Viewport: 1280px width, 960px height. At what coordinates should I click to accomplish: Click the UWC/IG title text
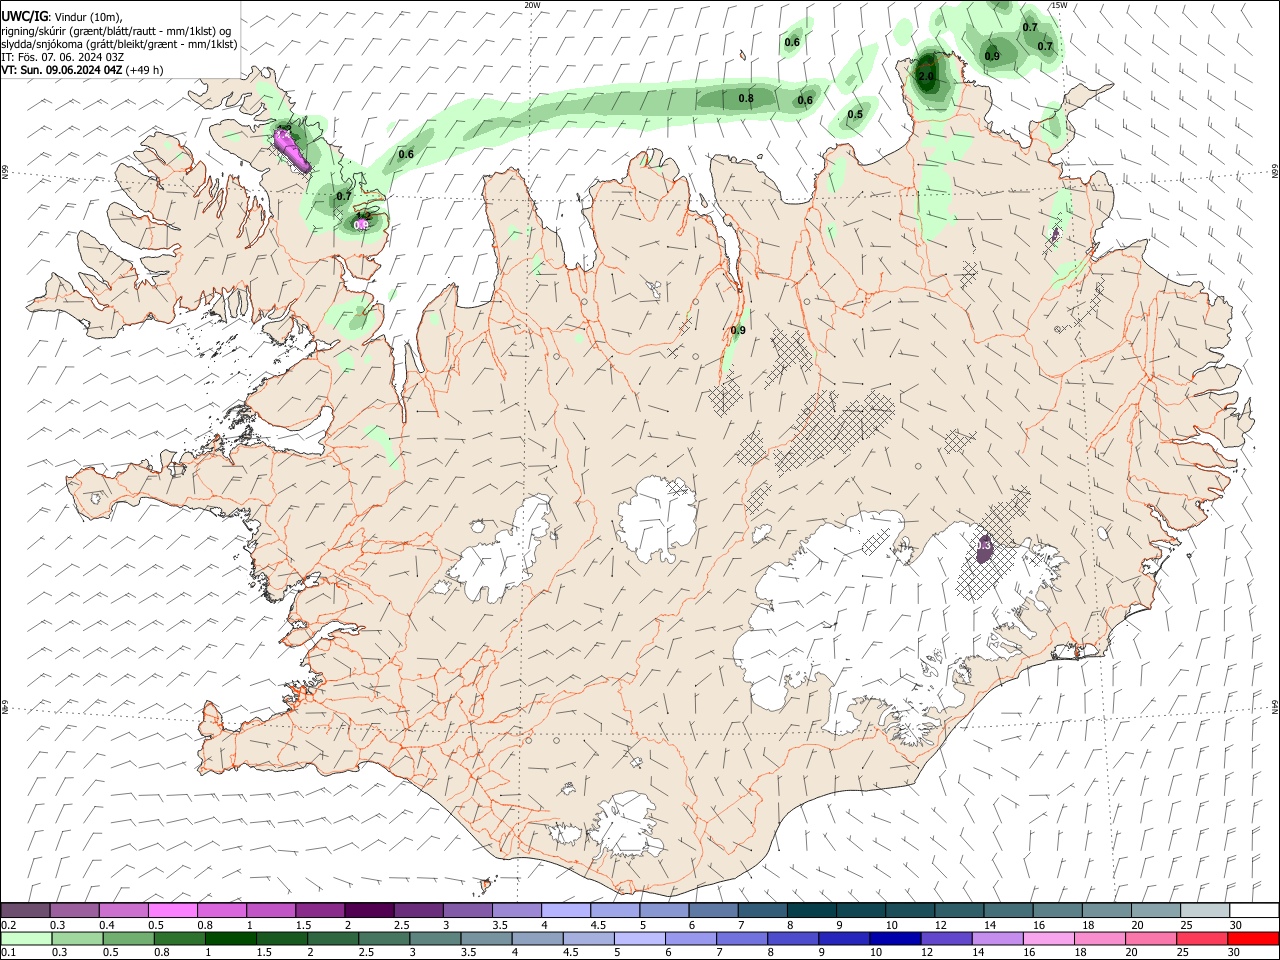click(23, 16)
